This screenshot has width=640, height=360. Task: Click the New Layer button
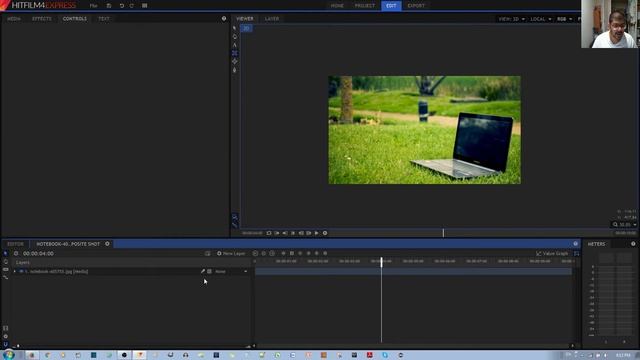pos(231,253)
